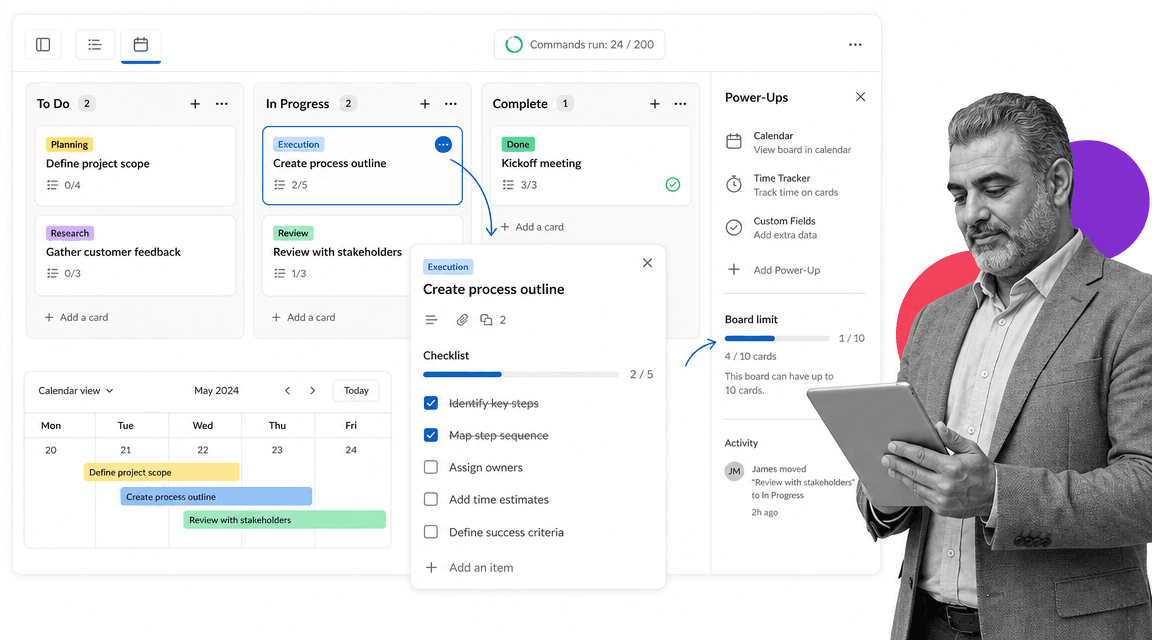1152x640 pixels.
Task: Open the Kickoff meeting card
Action: click(591, 165)
